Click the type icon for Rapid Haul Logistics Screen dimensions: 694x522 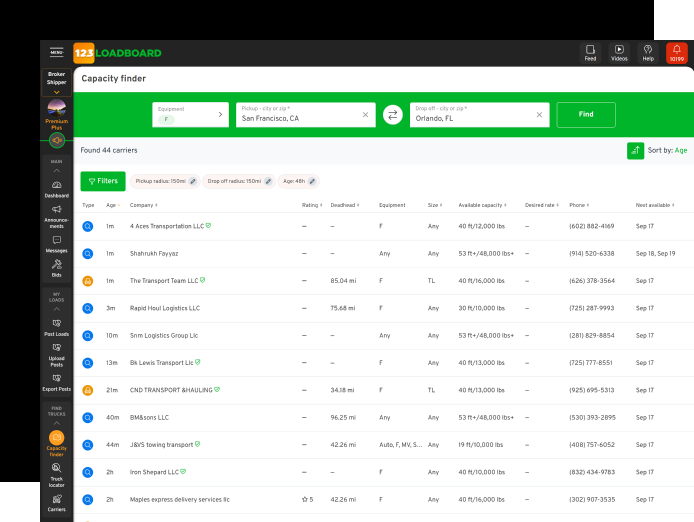pos(88,308)
